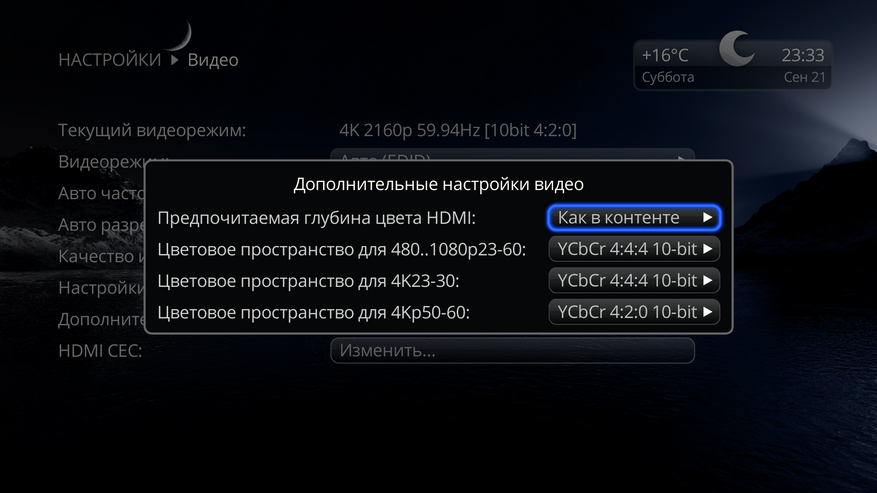Select the Видео breadcrumb item
877x493 pixels.
pos(213,60)
